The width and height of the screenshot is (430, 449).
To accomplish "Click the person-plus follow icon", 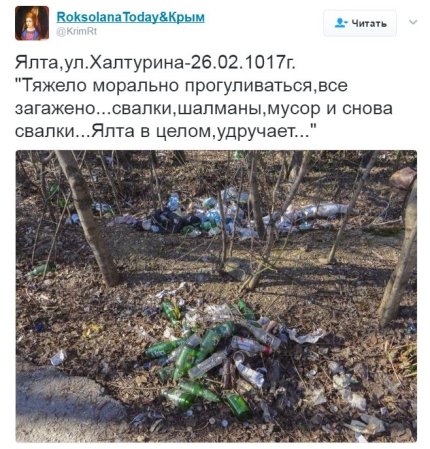I will [341, 23].
